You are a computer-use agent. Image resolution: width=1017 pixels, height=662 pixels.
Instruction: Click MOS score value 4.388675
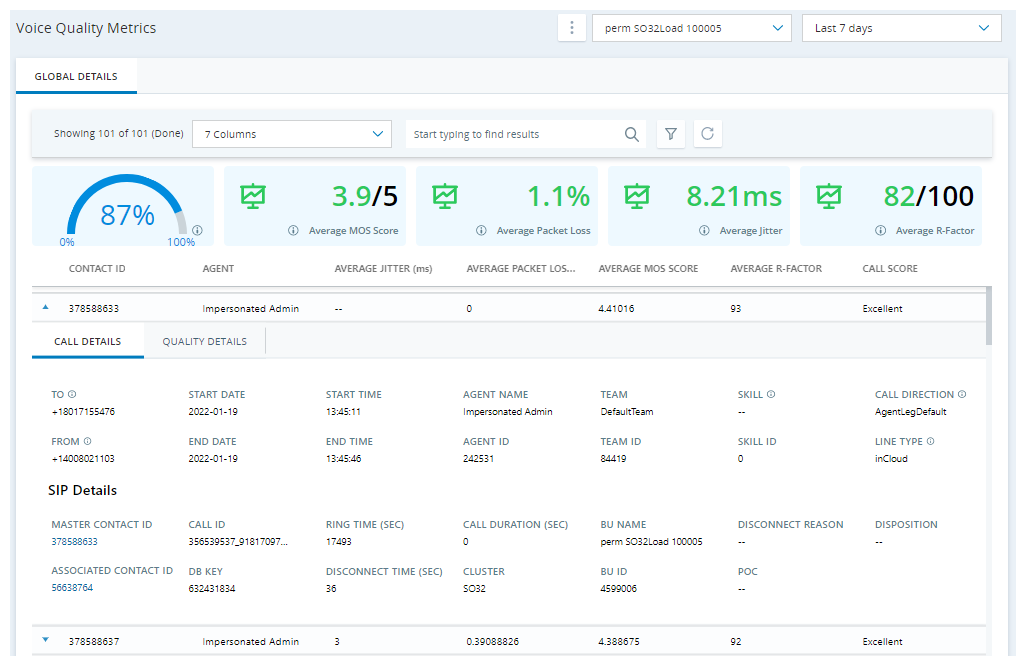click(619, 641)
